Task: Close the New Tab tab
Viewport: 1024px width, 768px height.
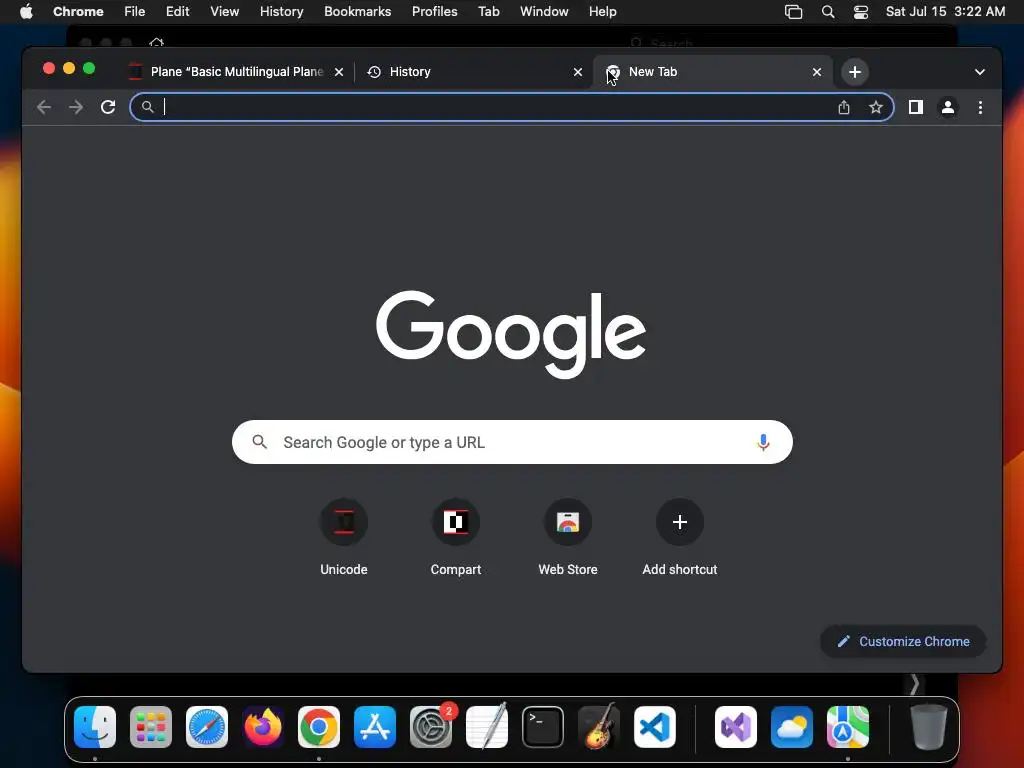Action: pyautogui.click(x=817, y=72)
